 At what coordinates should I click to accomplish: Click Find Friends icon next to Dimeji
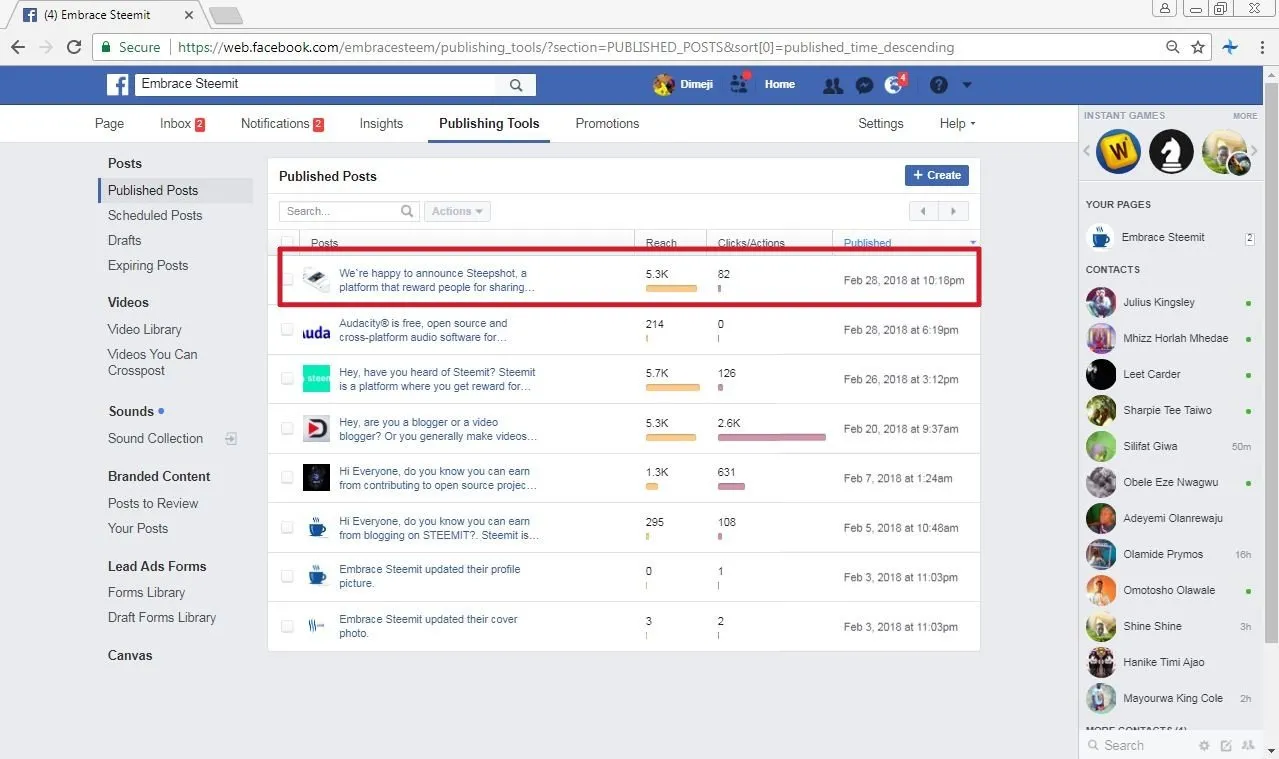(x=739, y=84)
